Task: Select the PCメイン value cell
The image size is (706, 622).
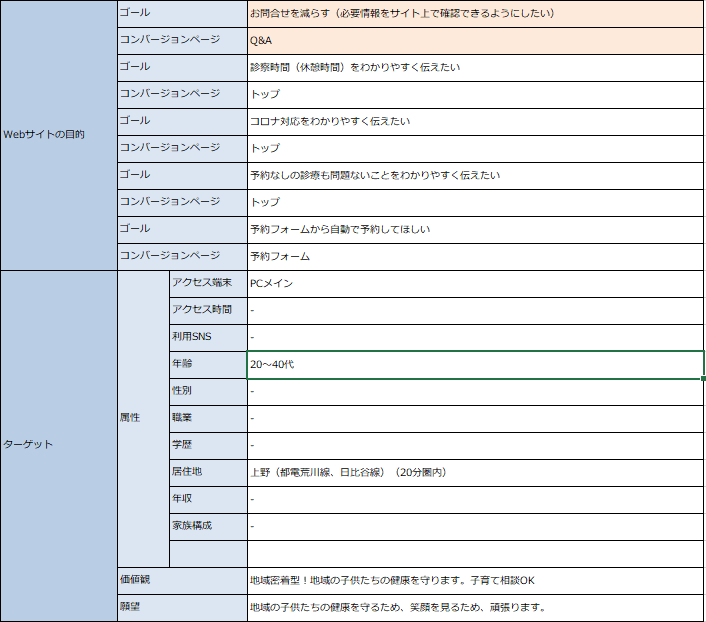Action: pos(475,283)
